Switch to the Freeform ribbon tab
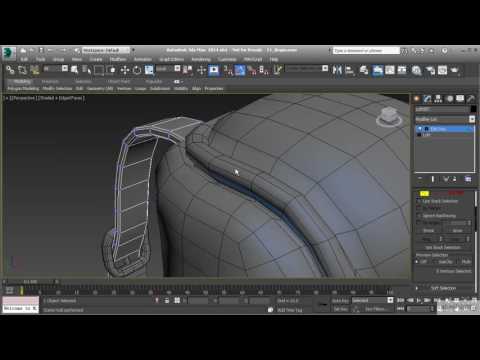This screenshot has height=360, width=480. pos(50,81)
